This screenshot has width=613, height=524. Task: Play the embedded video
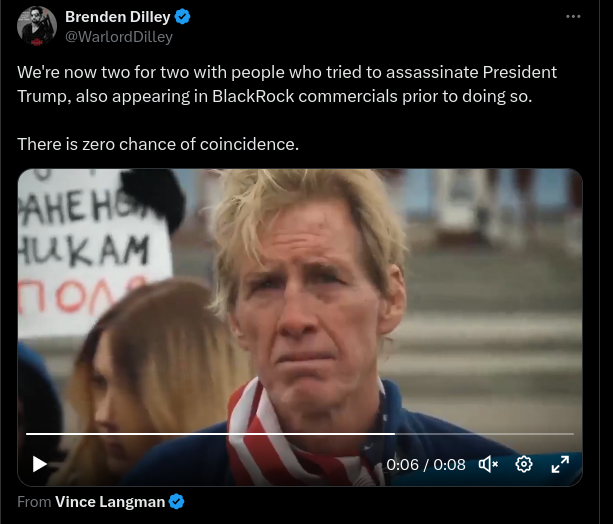(x=39, y=464)
